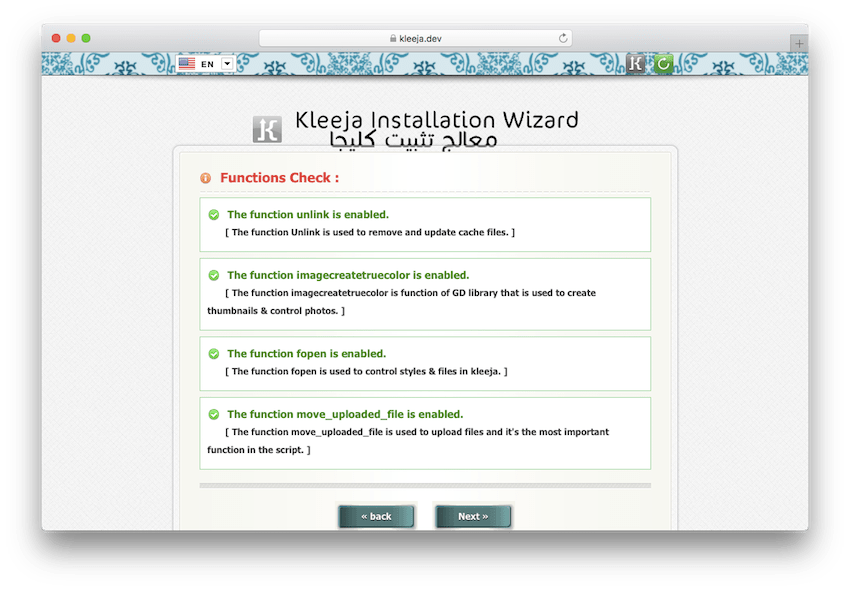
Task: Open the EN language dropdown arrow
Action: point(228,63)
